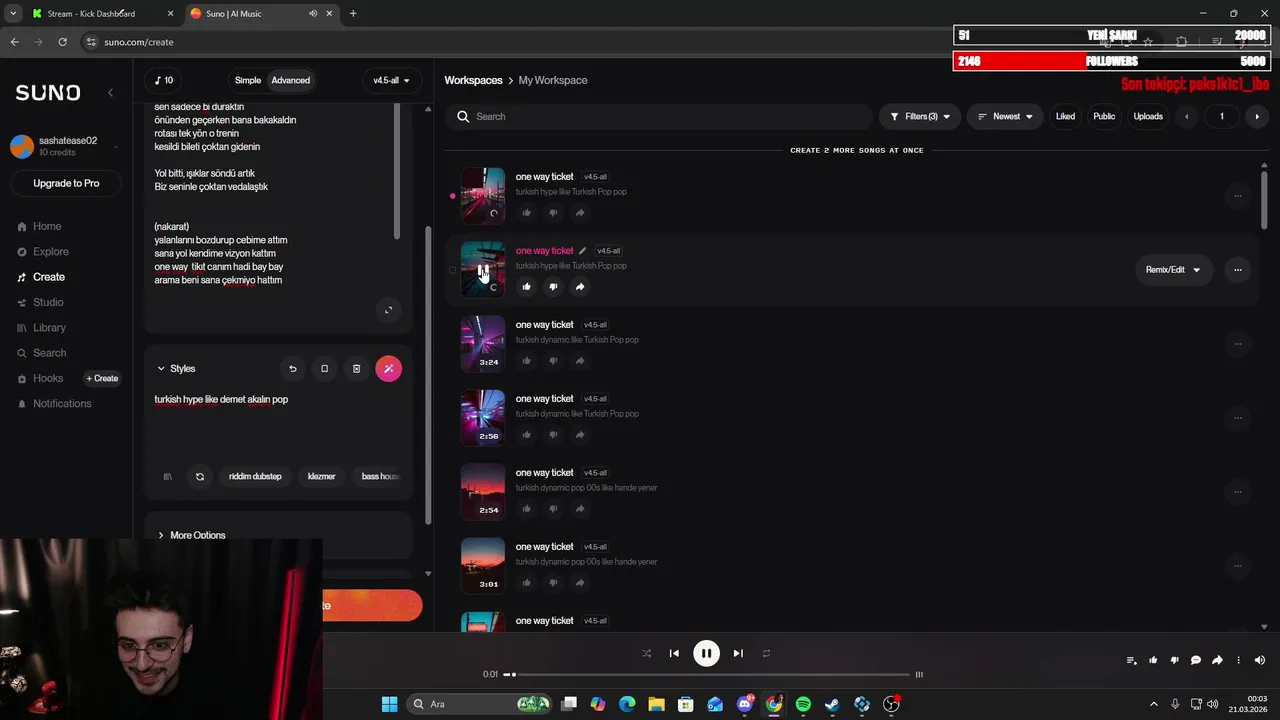1280x720 pixels.
Task: Like the playing track in the player bar
Action: 1153,660
